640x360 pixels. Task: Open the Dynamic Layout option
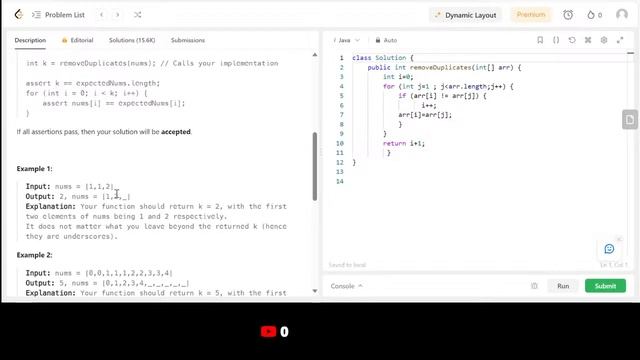465,15
